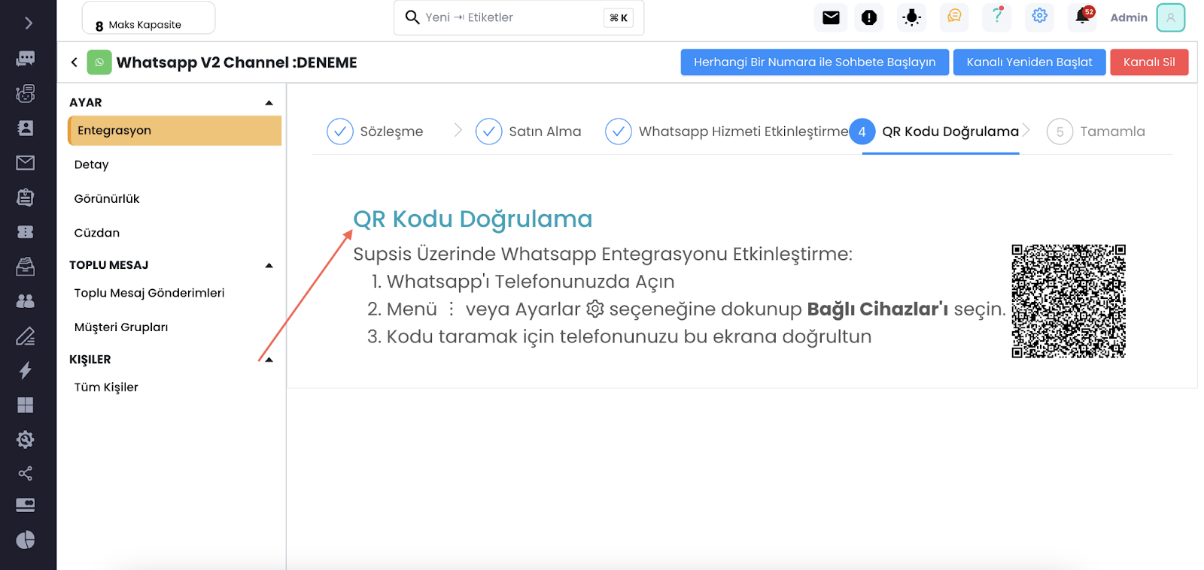Click the search box 'Yeni Etiketler'

click(519, 18)
